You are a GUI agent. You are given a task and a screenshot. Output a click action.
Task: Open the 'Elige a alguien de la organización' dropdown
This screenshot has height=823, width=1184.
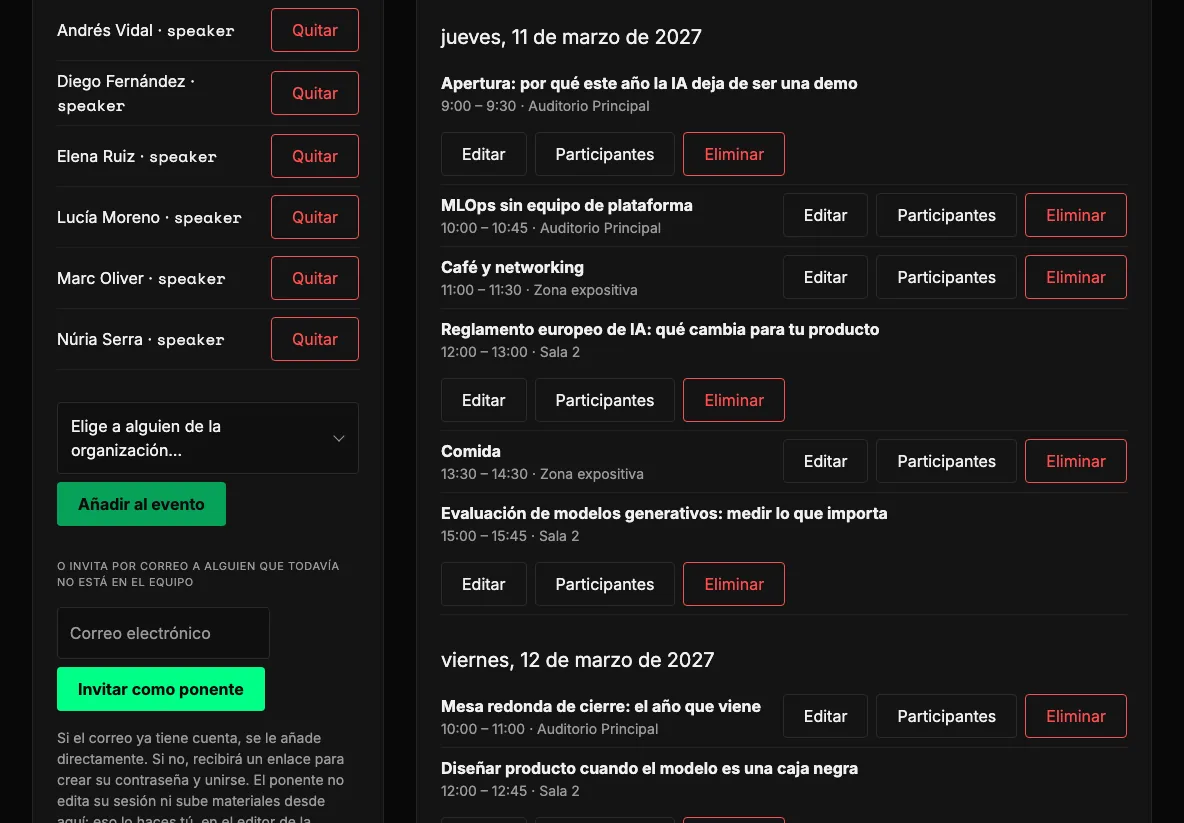click(x=208, y=438)
